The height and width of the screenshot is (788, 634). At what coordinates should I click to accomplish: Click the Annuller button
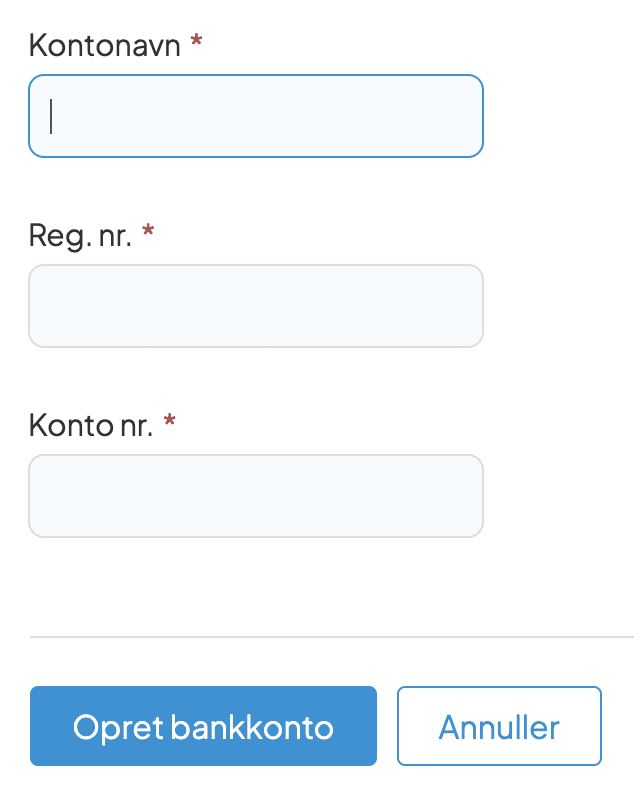click(499, 726)
